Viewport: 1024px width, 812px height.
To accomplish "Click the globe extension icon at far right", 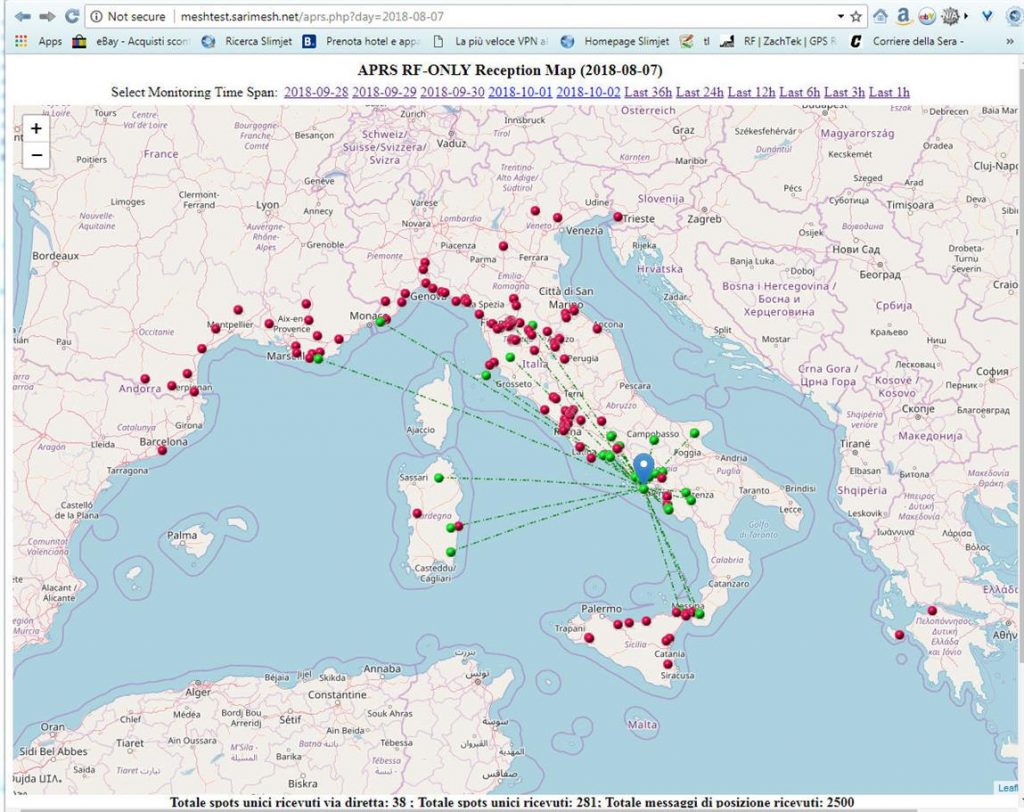I will click(x=1013, y=16).
